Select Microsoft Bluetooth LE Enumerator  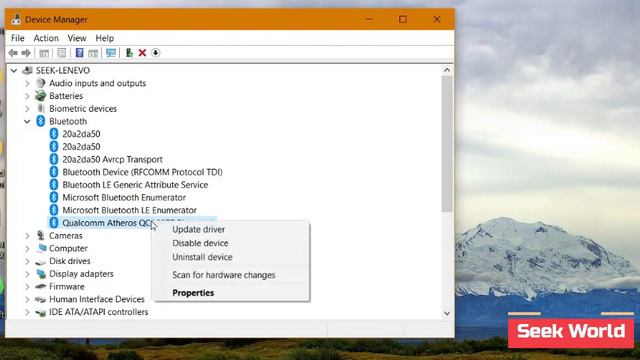point(129,210)
